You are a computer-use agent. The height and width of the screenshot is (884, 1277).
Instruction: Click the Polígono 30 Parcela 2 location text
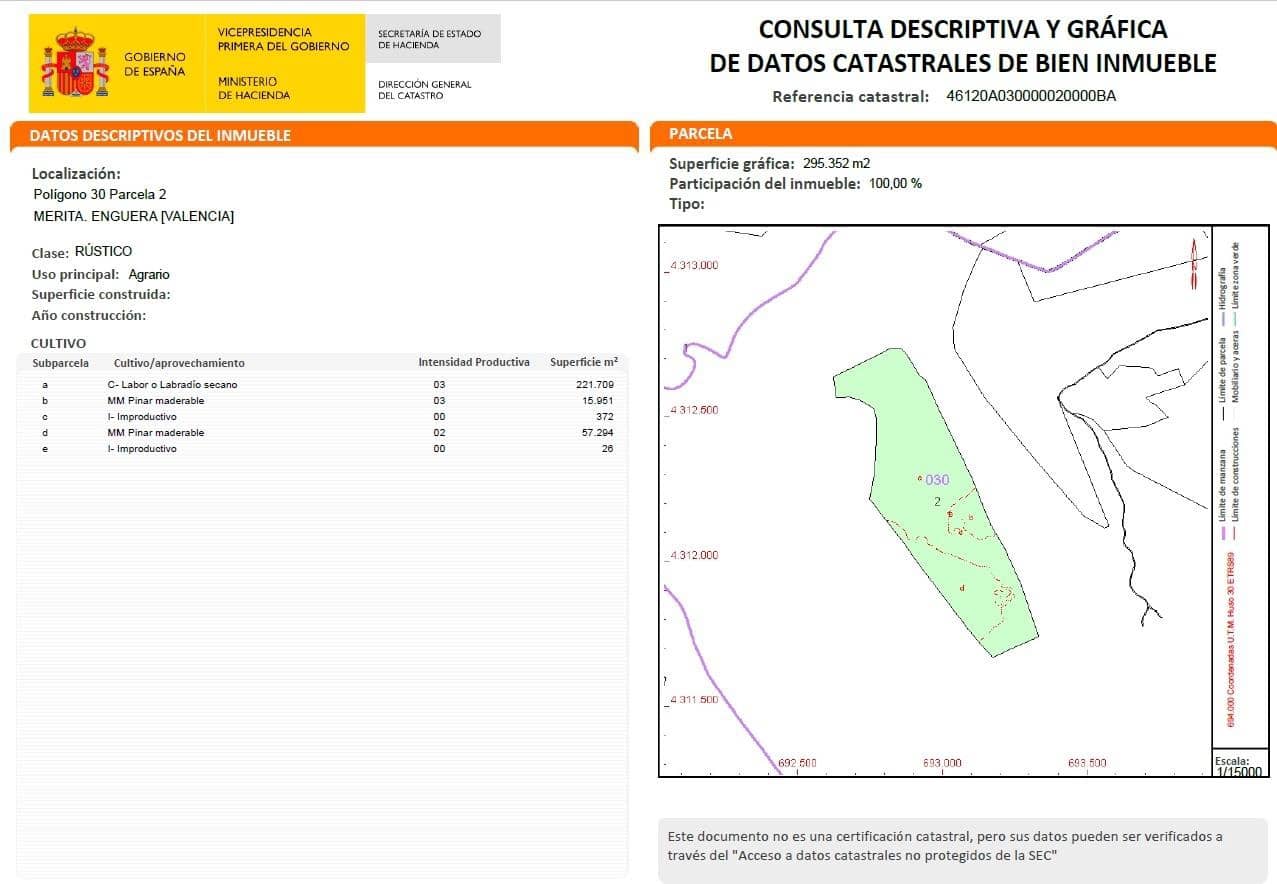click(x=99, y=194)
